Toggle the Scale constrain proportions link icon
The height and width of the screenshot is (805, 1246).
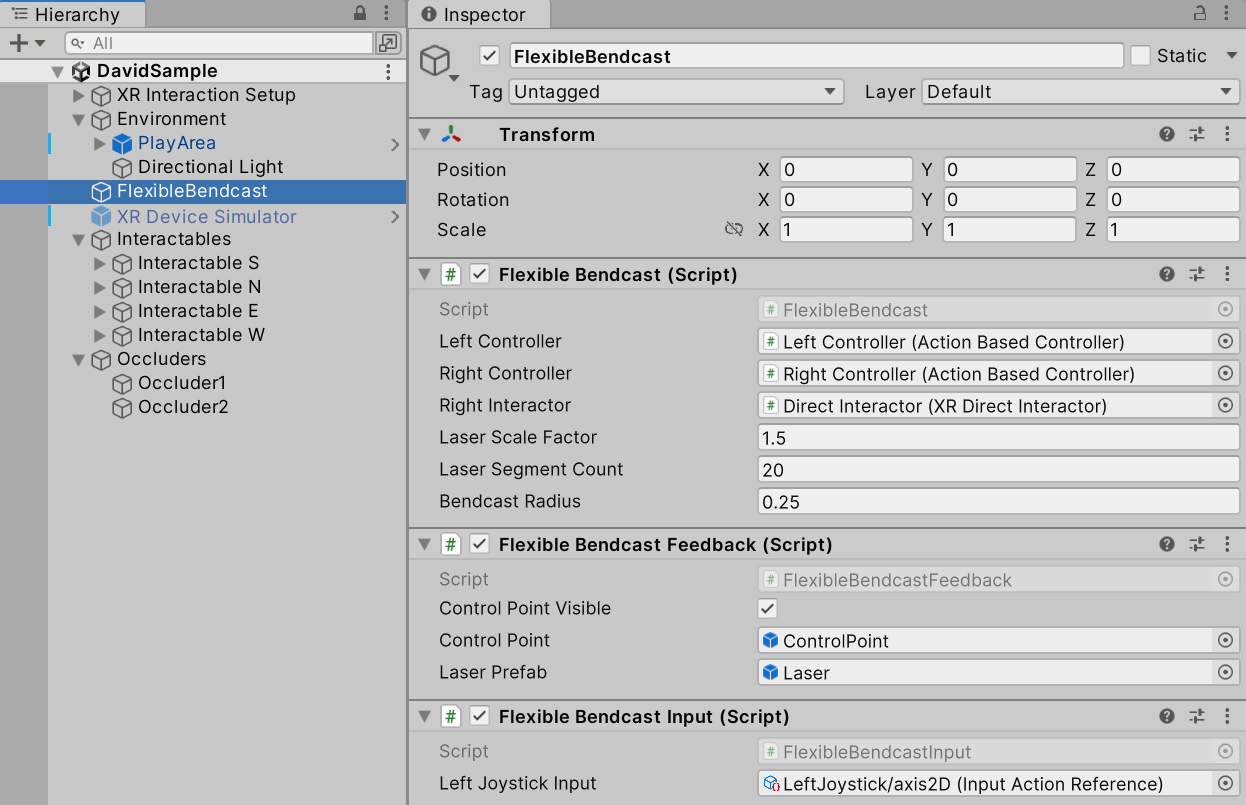734,230
